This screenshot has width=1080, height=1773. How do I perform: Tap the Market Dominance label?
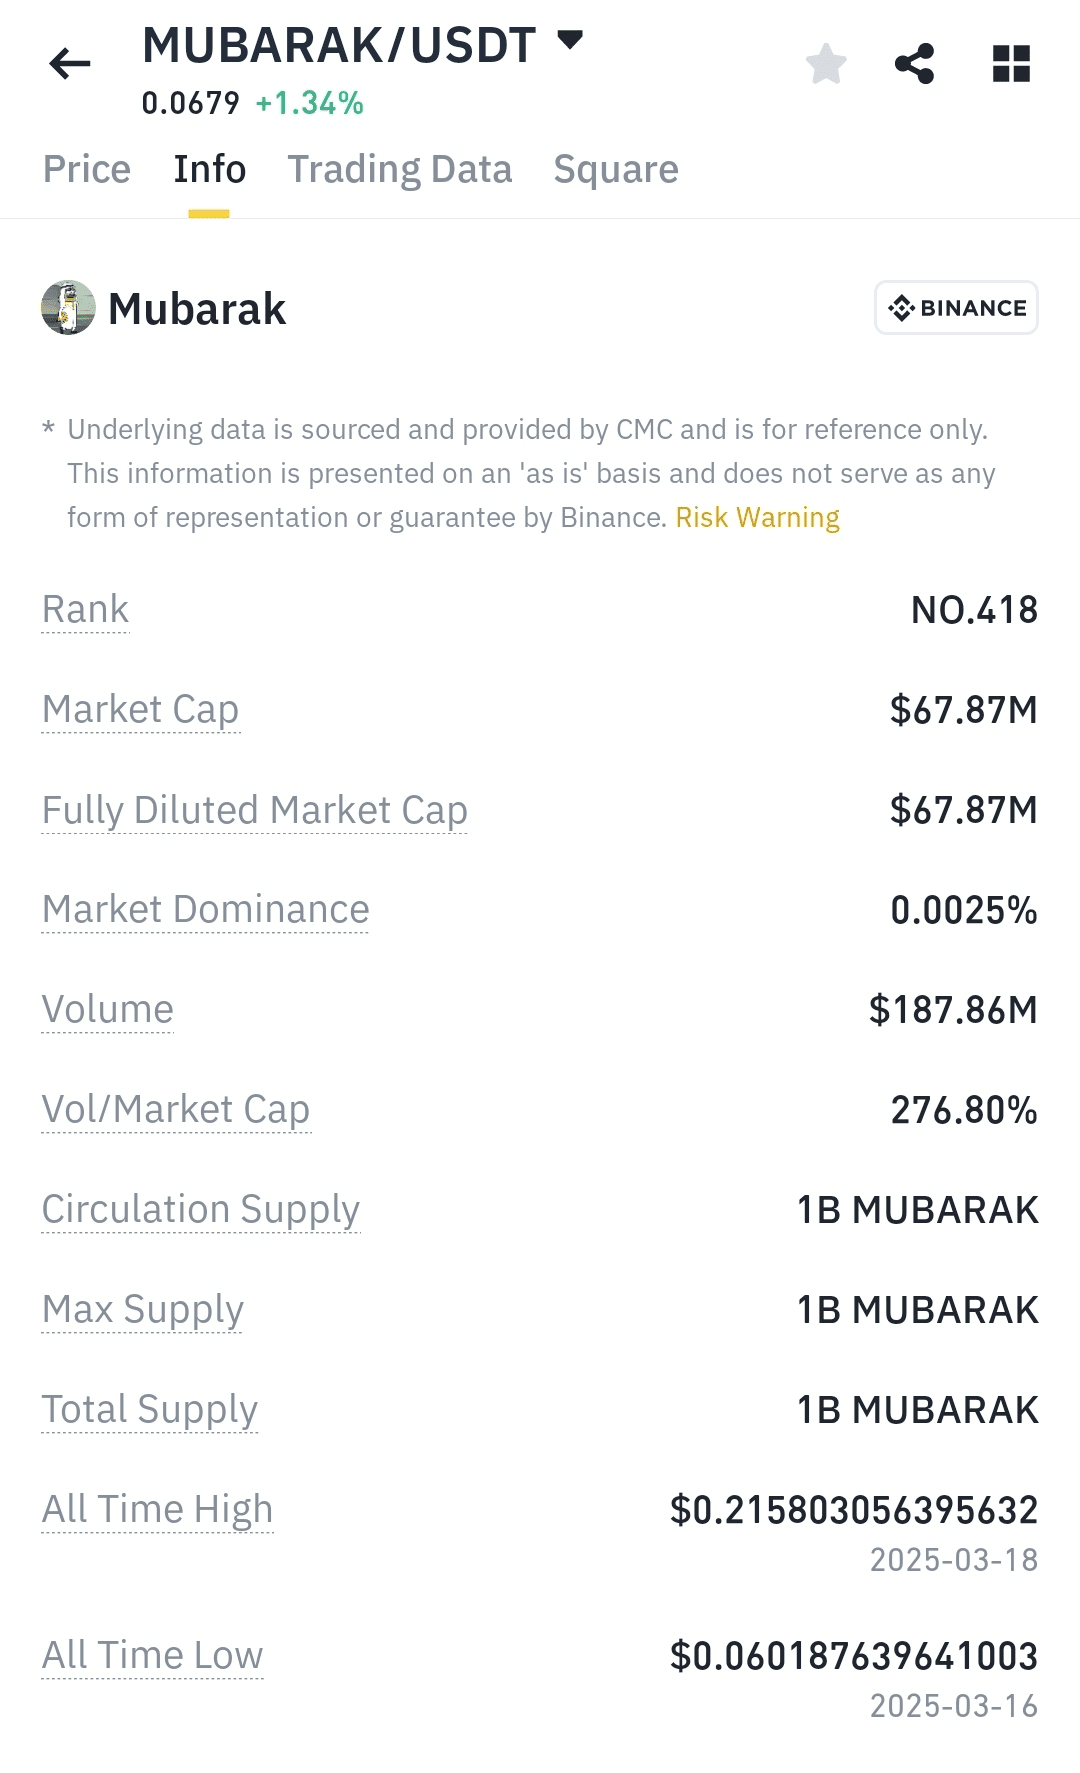(206, 909)
